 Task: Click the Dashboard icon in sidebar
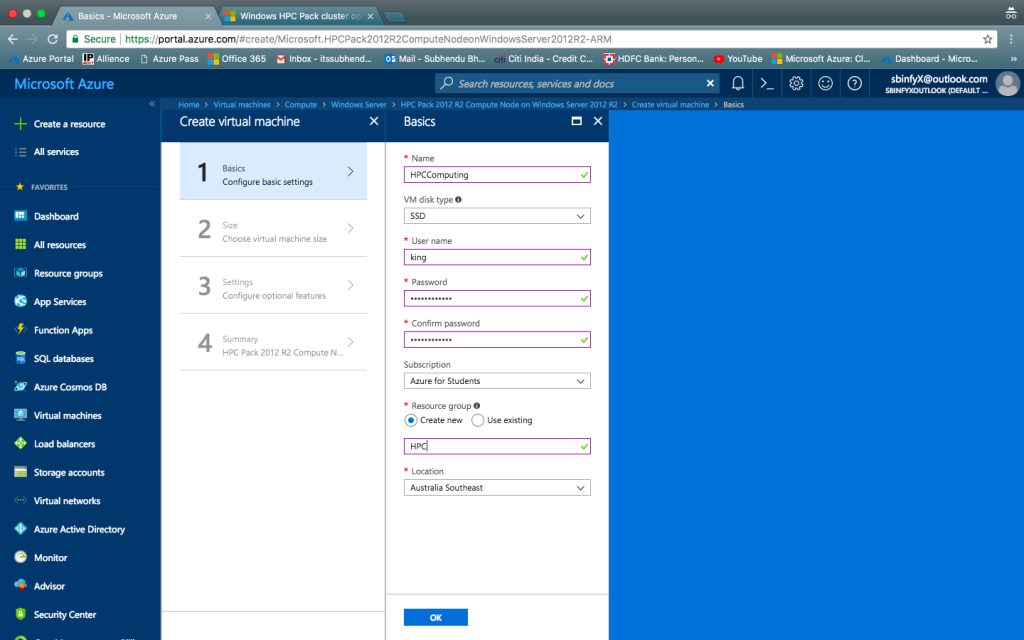tap(20, 216)
